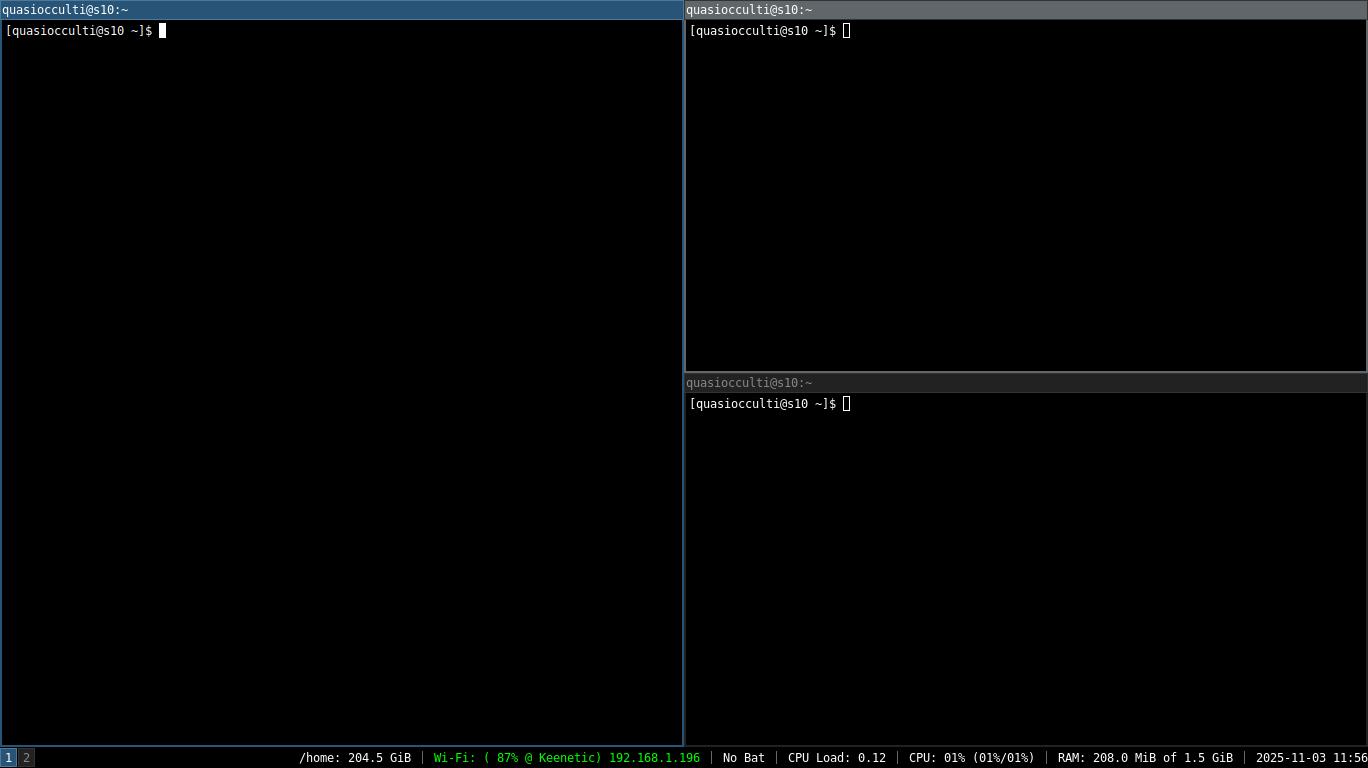This screenshot has width=1368, height=768.
Task: Switch to workspace 1
Action: click(9, 758)
